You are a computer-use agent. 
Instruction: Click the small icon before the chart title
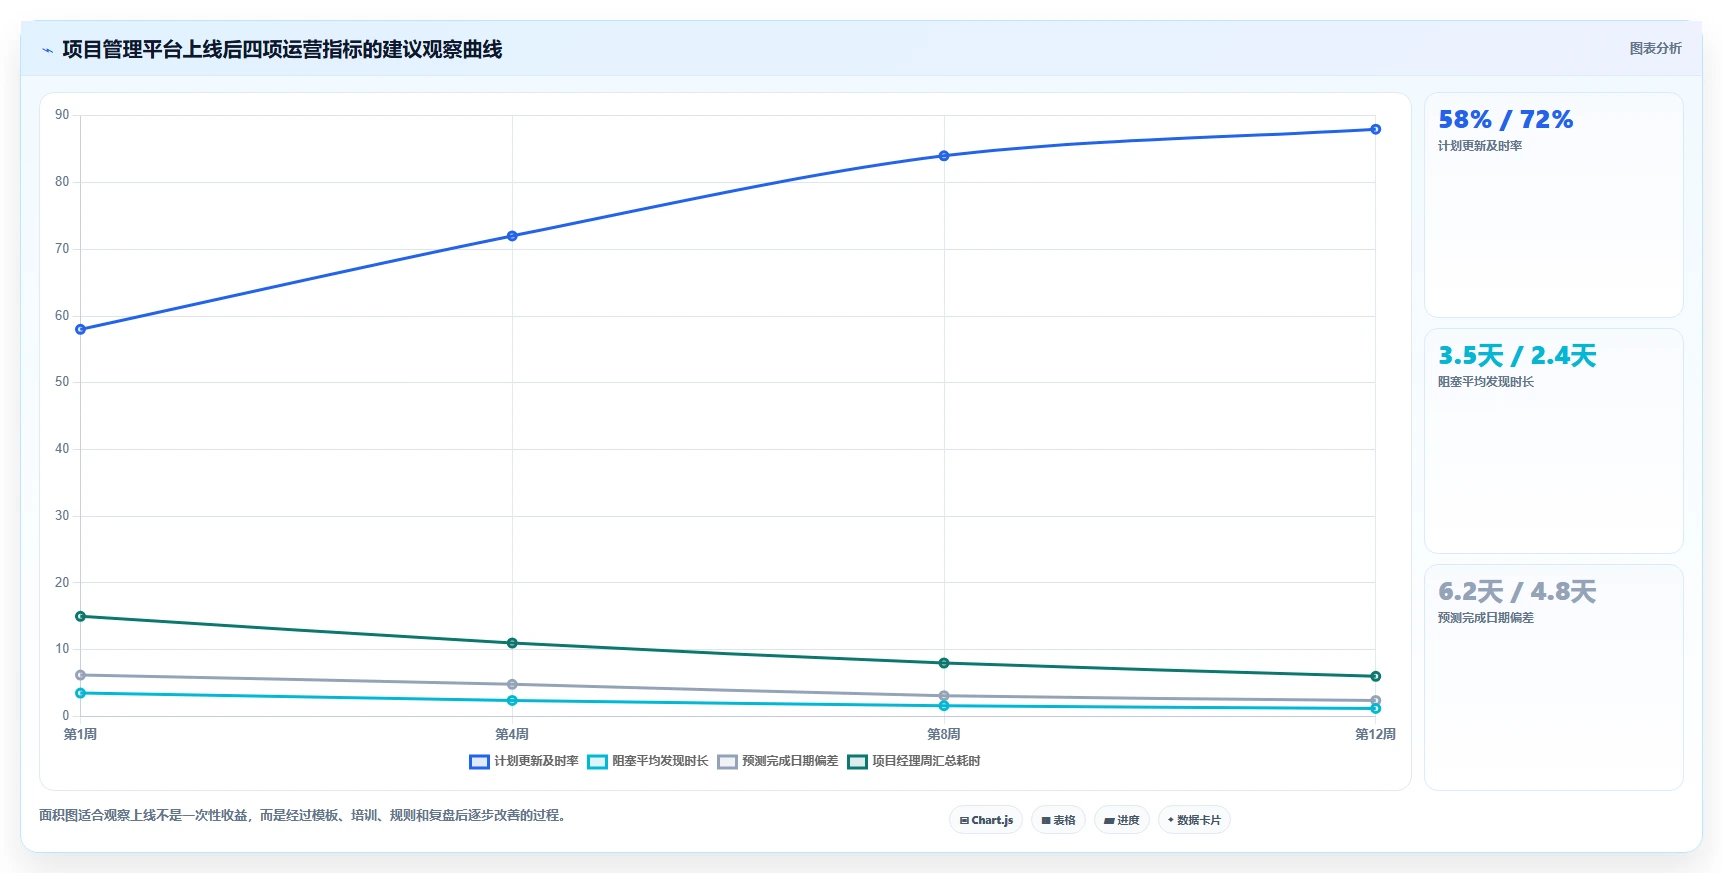click(x=47, y=50)
